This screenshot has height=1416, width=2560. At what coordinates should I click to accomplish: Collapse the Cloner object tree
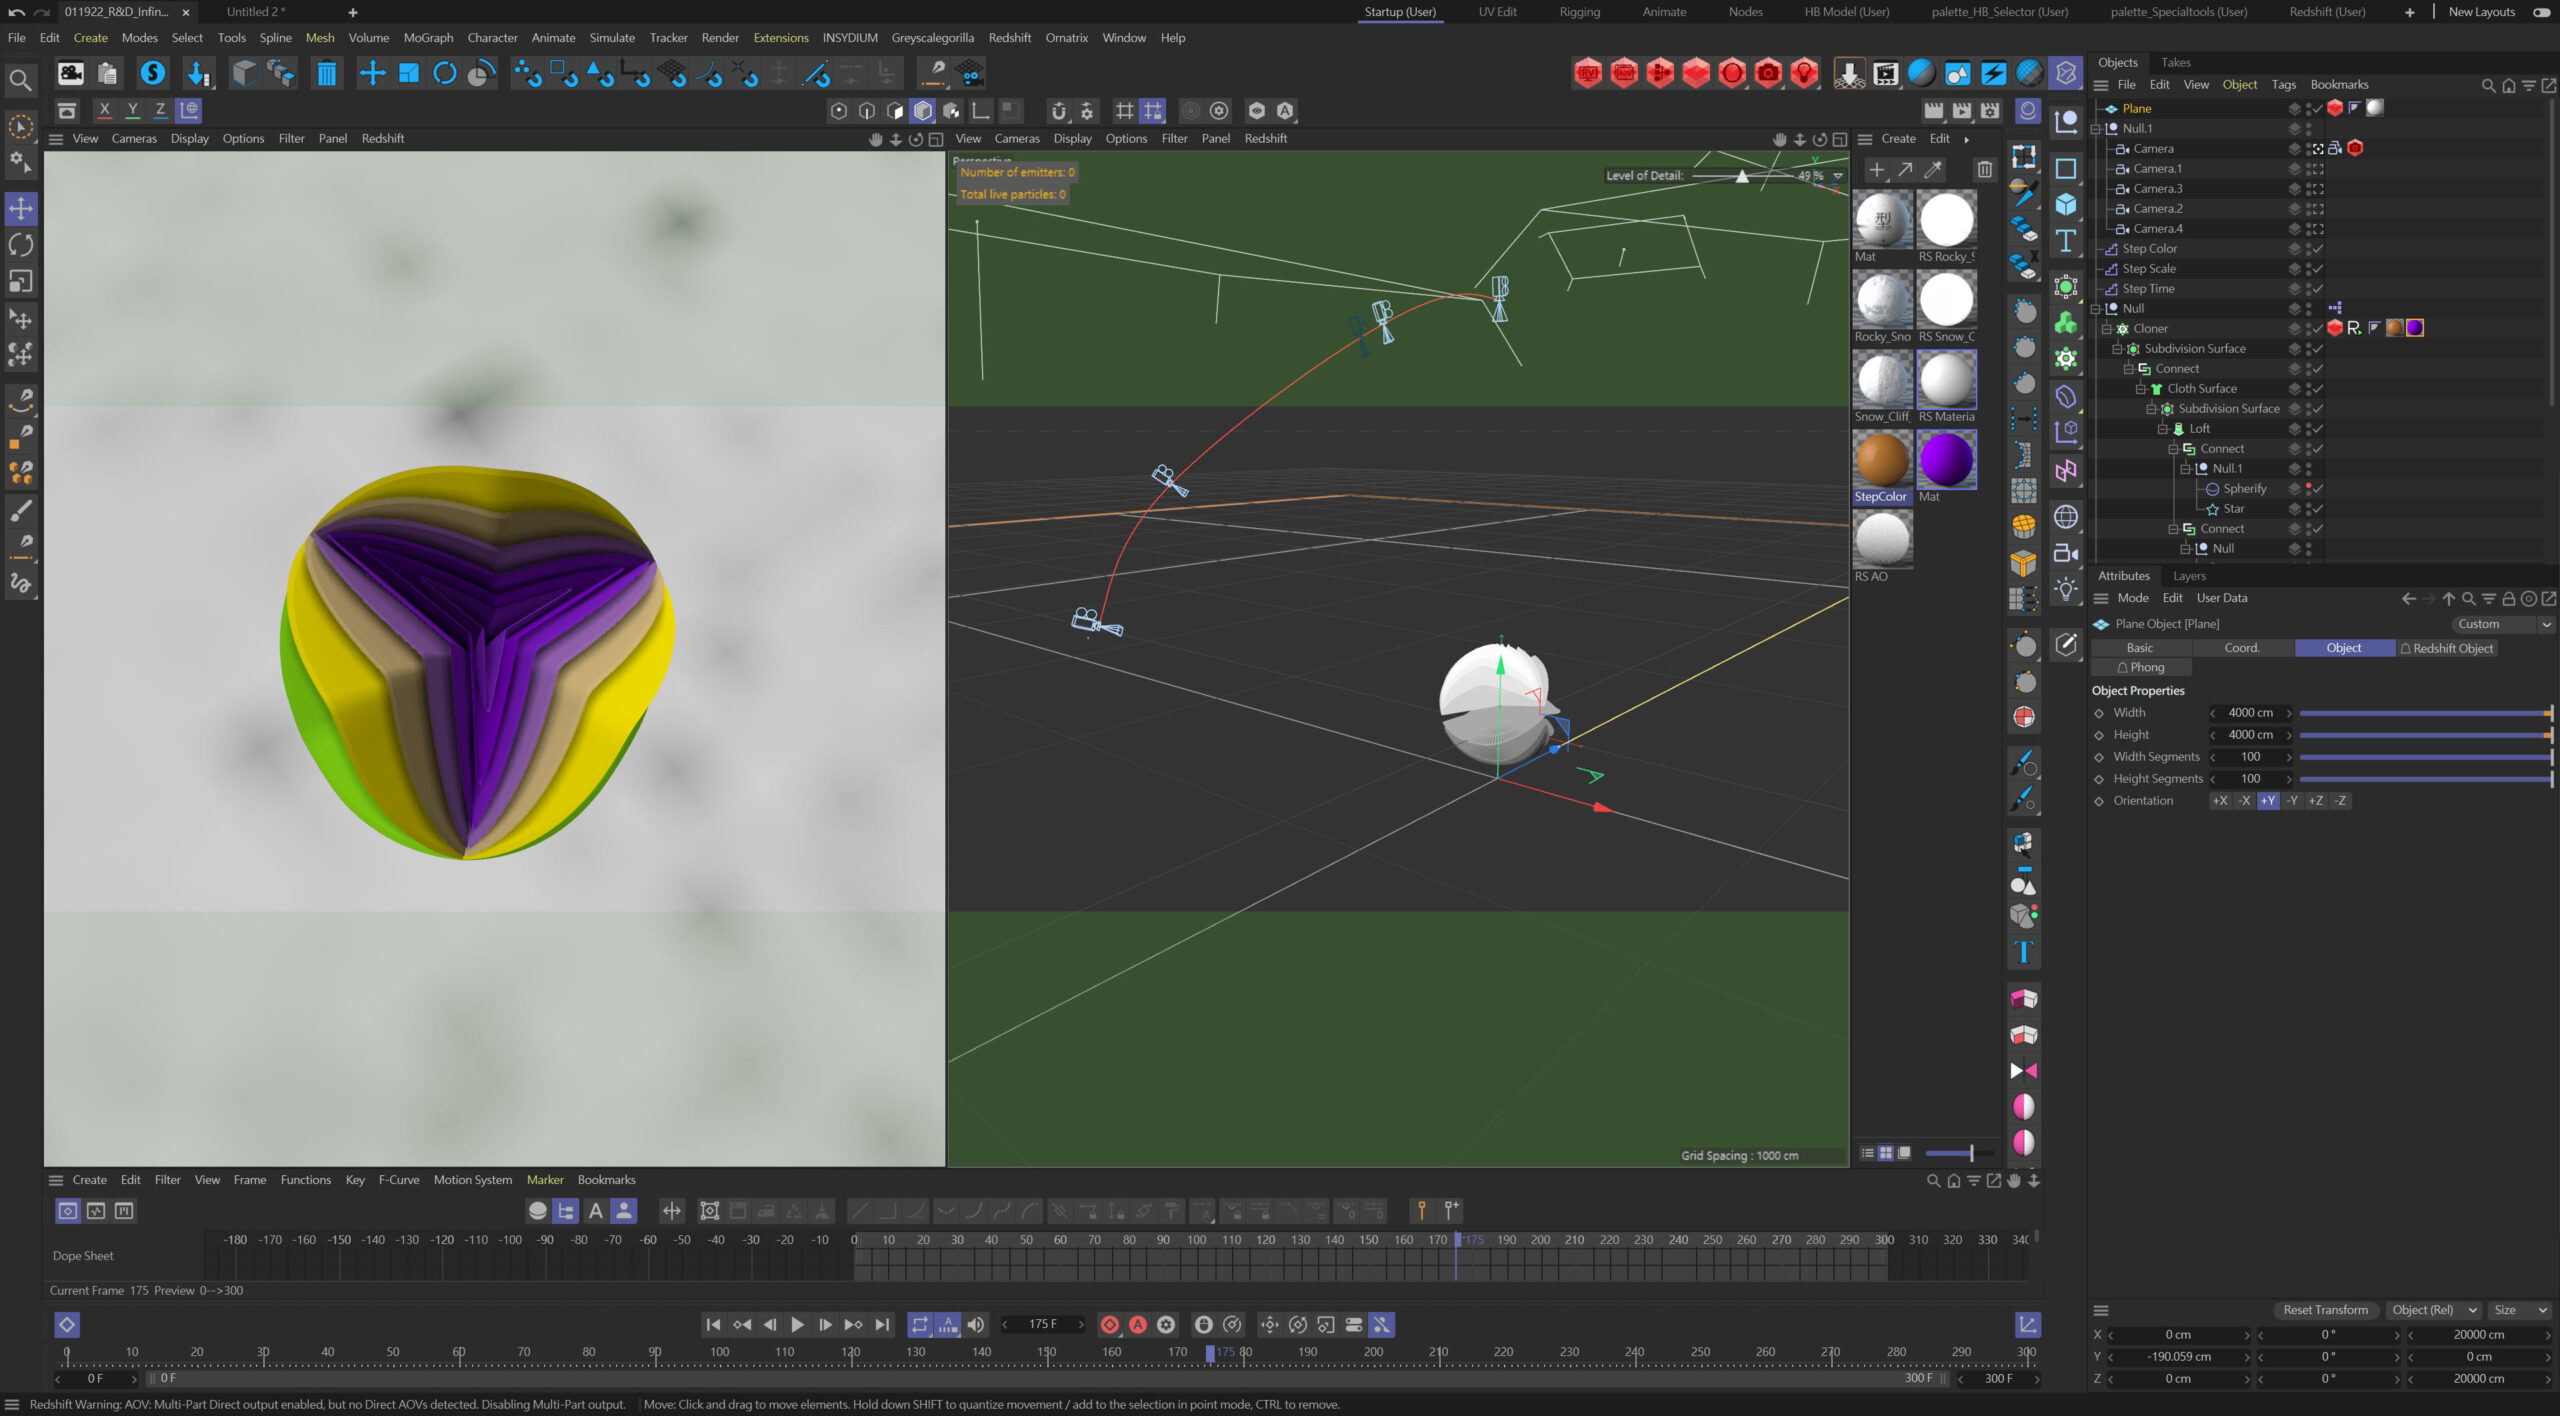click(x=2106, y=329)
